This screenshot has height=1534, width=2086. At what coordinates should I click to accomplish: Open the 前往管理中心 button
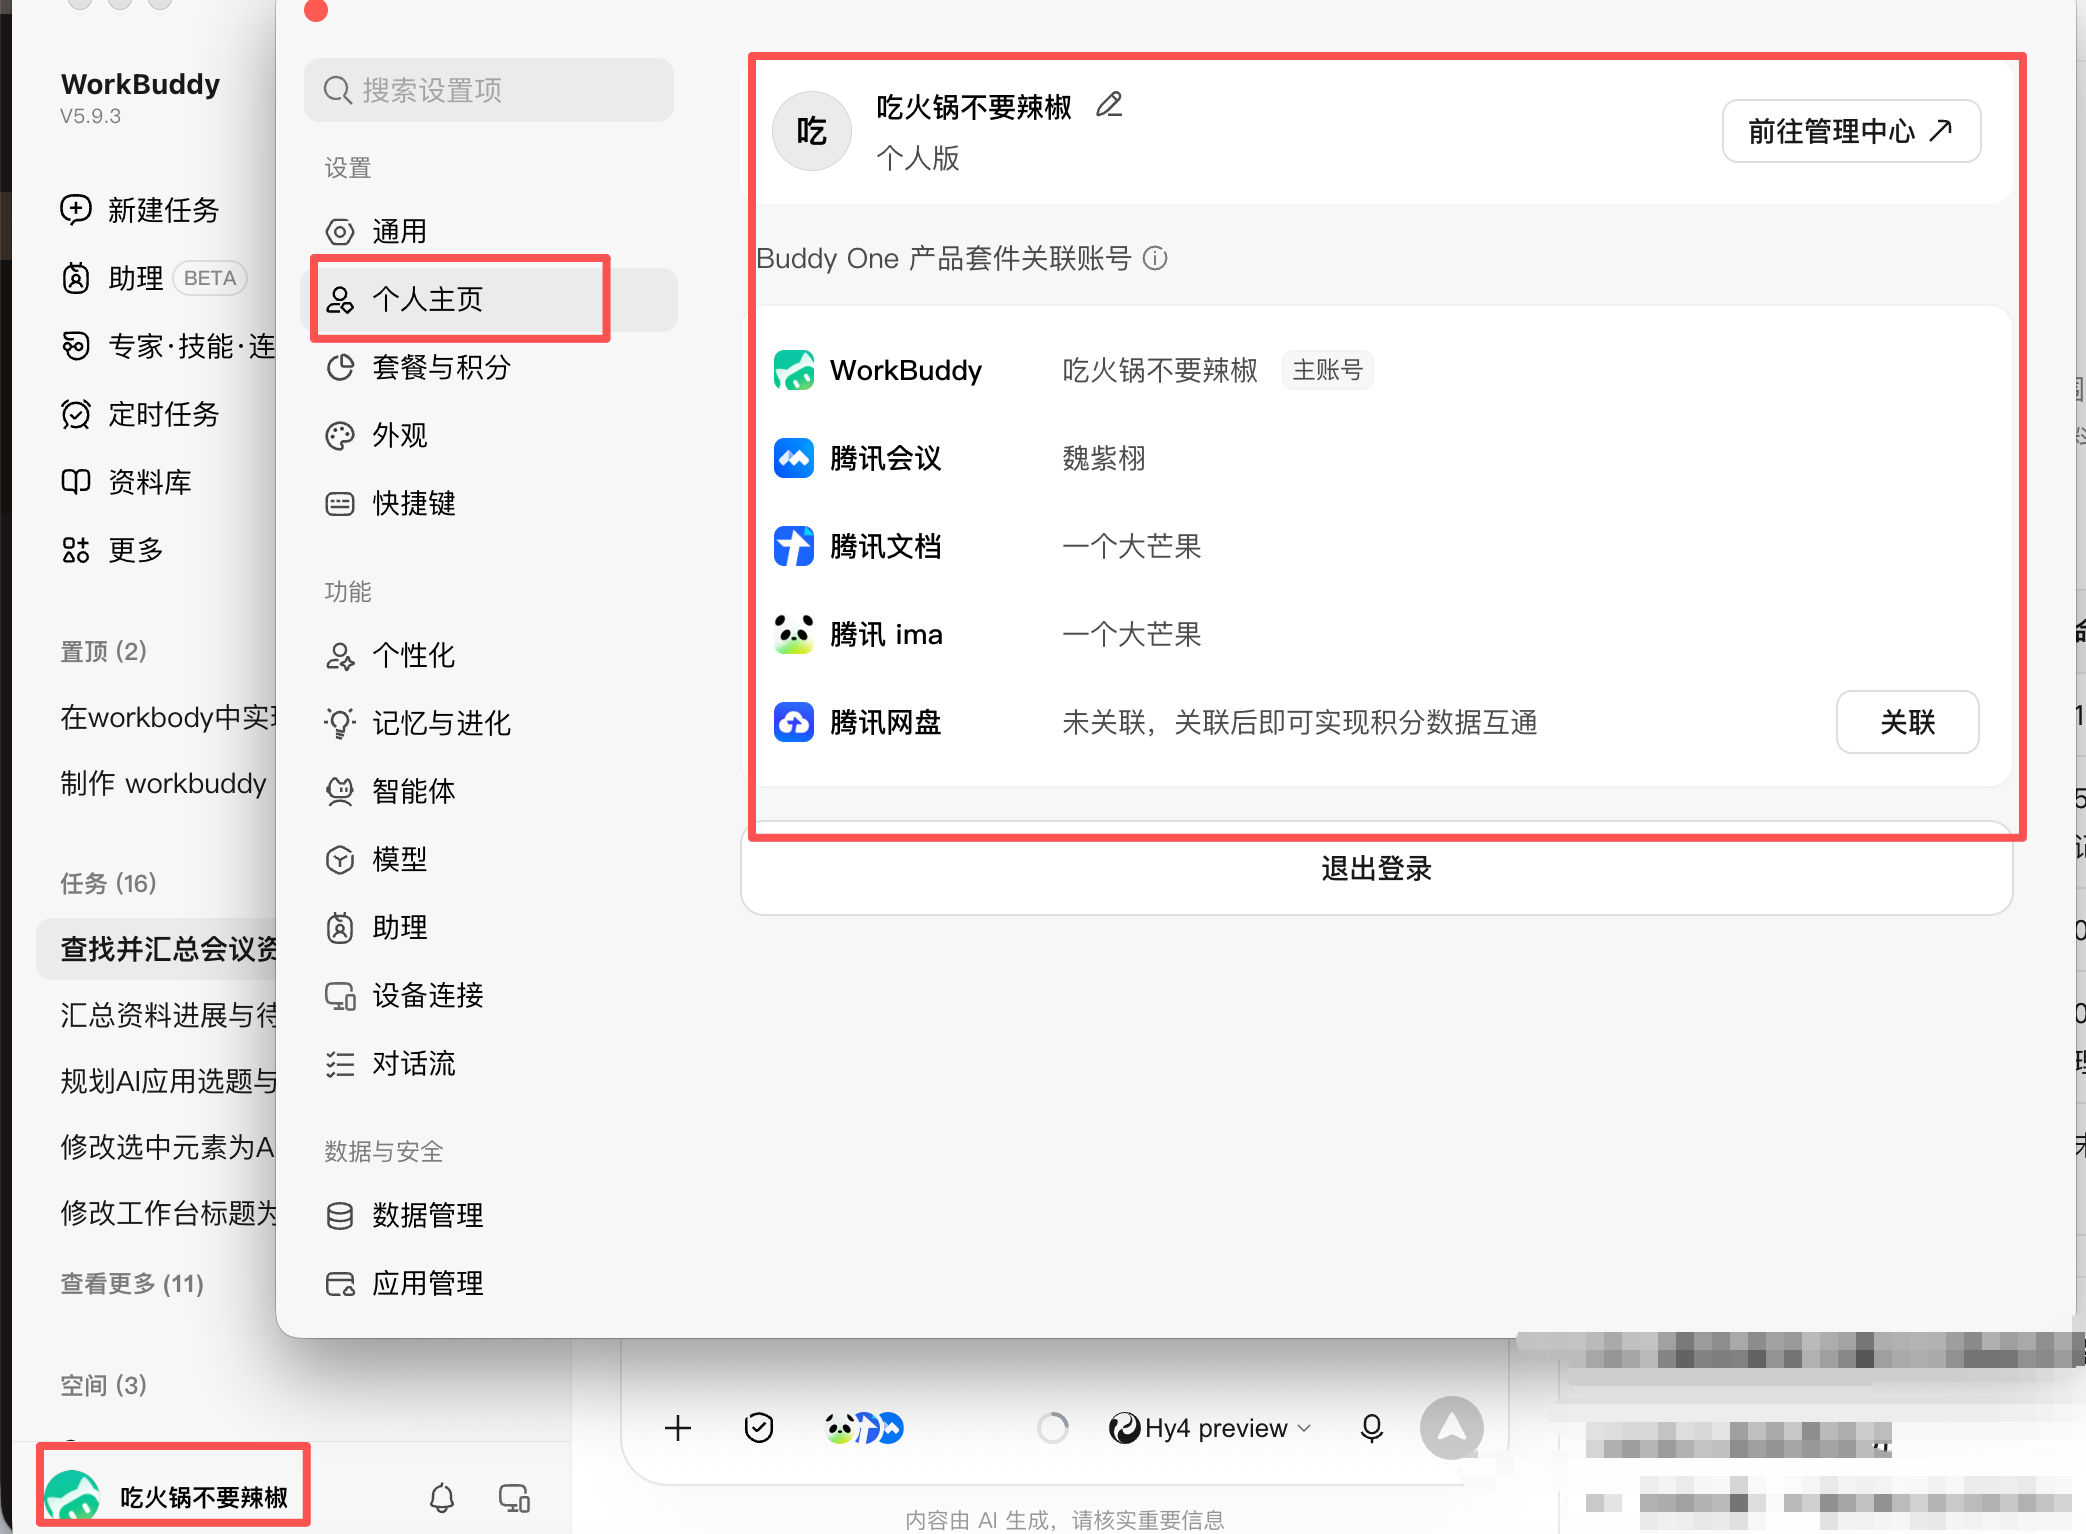pos(1851,131)
